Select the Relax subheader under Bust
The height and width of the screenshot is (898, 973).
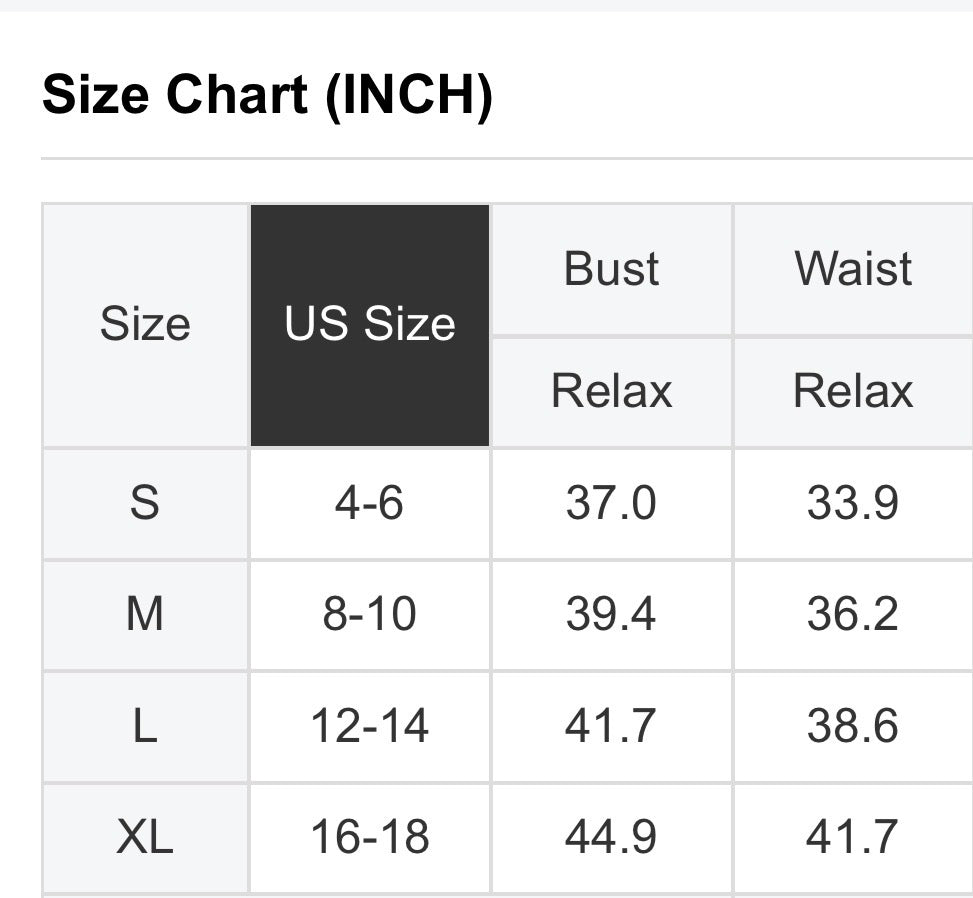(611, 391)
